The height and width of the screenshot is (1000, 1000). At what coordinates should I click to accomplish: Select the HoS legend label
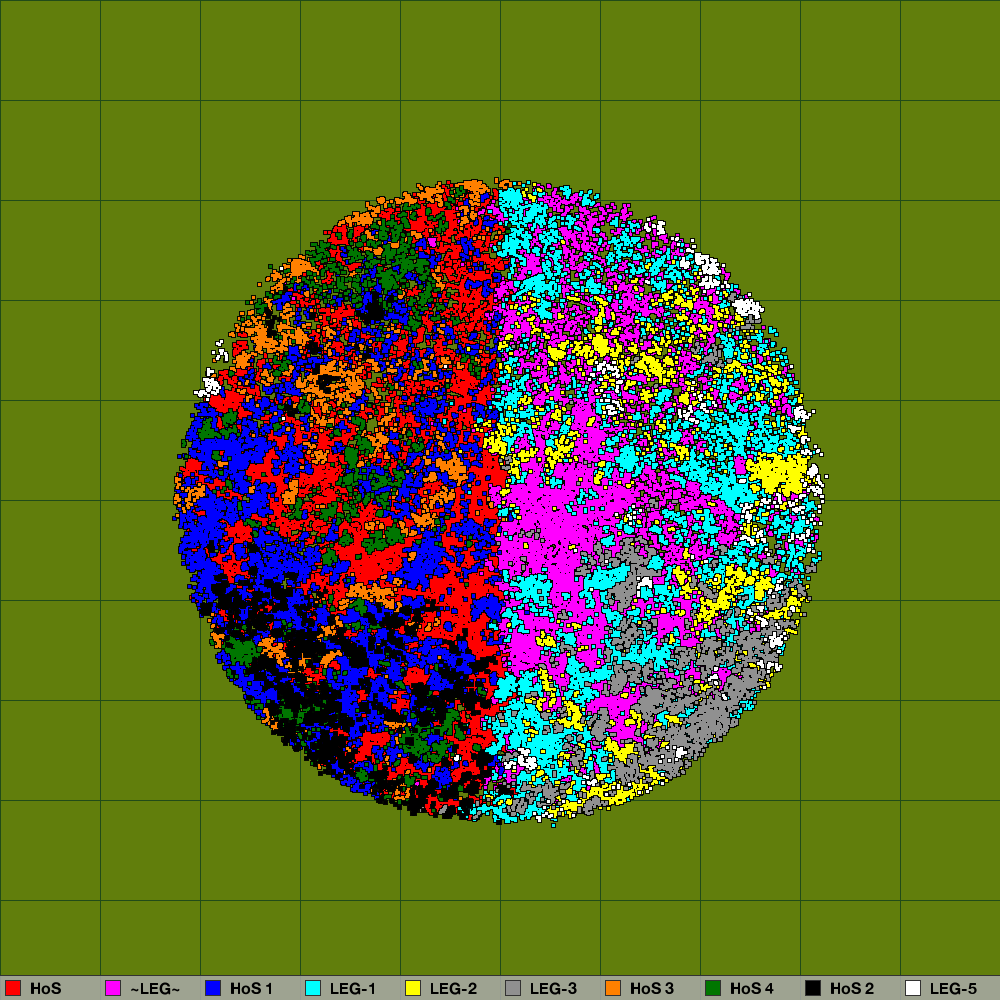click(x=45, y=989)
